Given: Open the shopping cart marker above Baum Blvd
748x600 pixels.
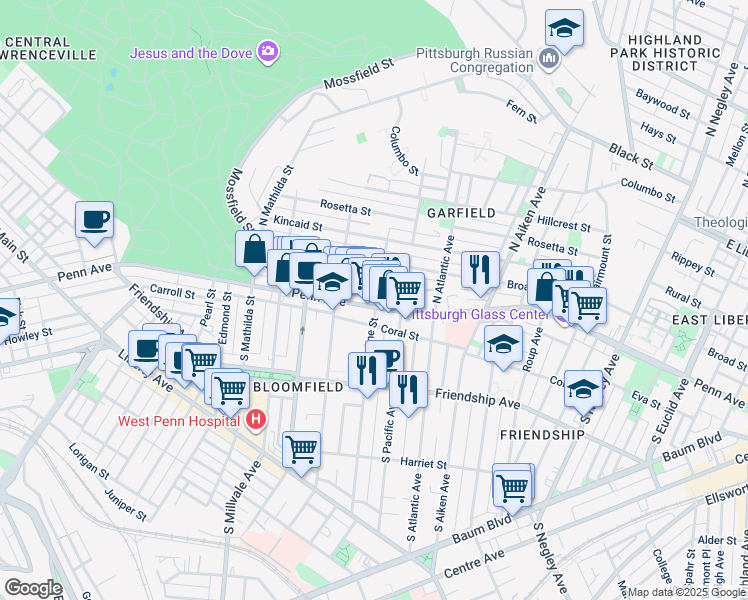Looking at the screenshot, I should [512, 489].
